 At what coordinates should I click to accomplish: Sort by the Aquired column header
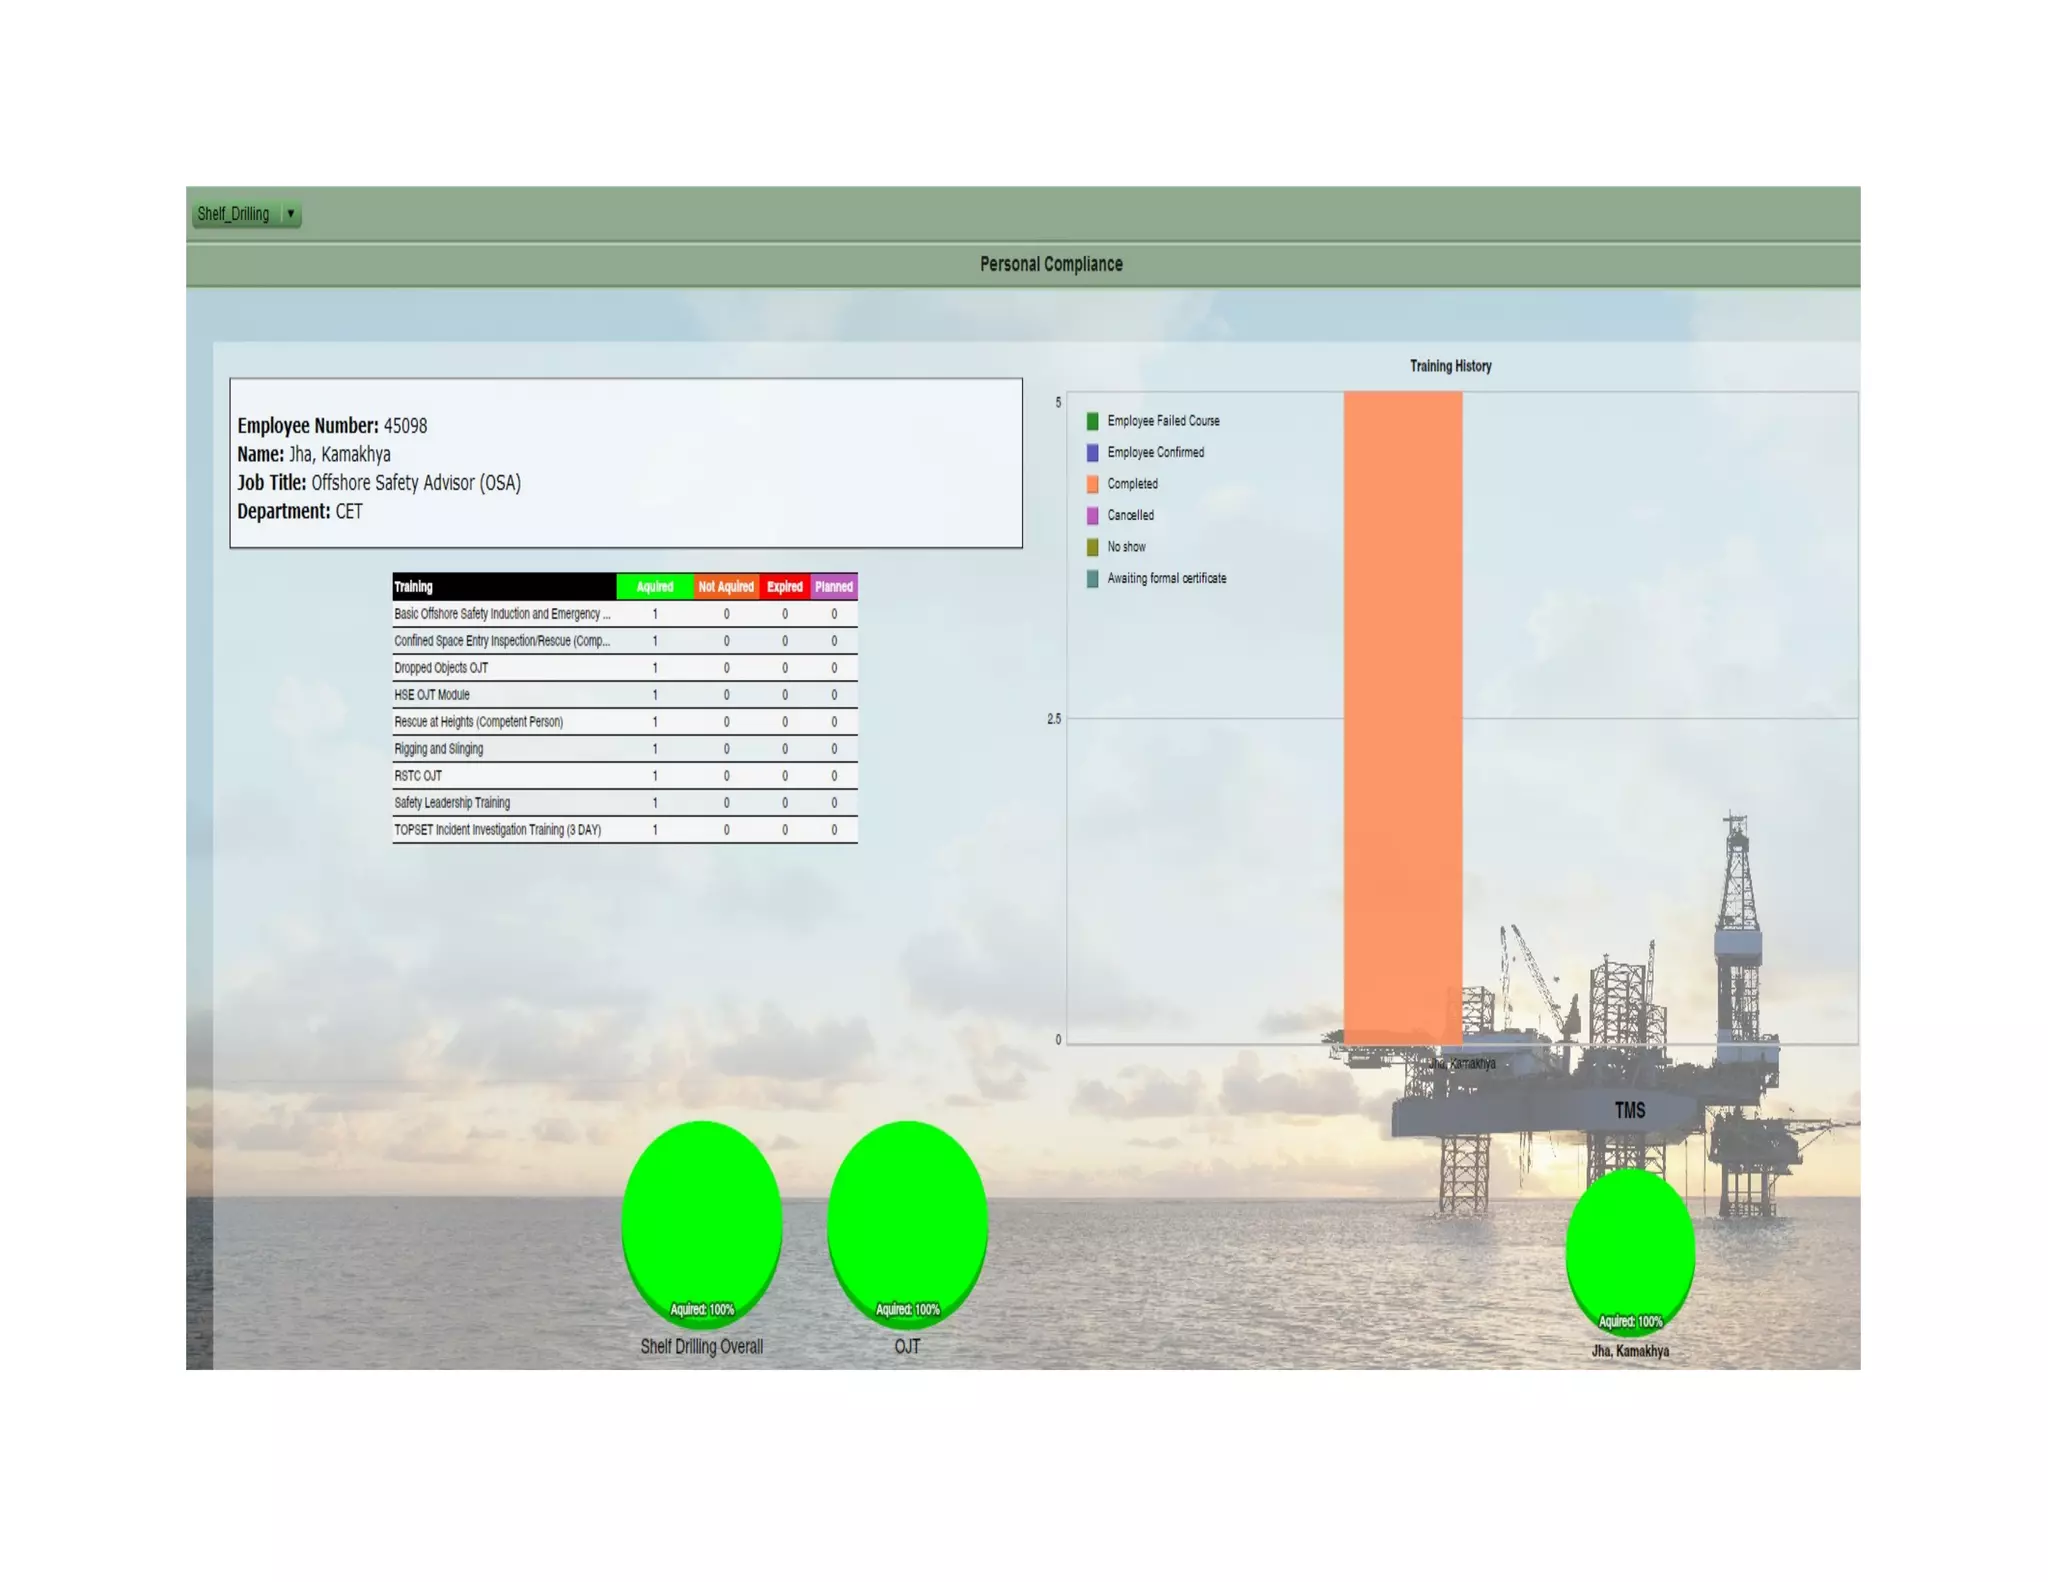[654, 587]
